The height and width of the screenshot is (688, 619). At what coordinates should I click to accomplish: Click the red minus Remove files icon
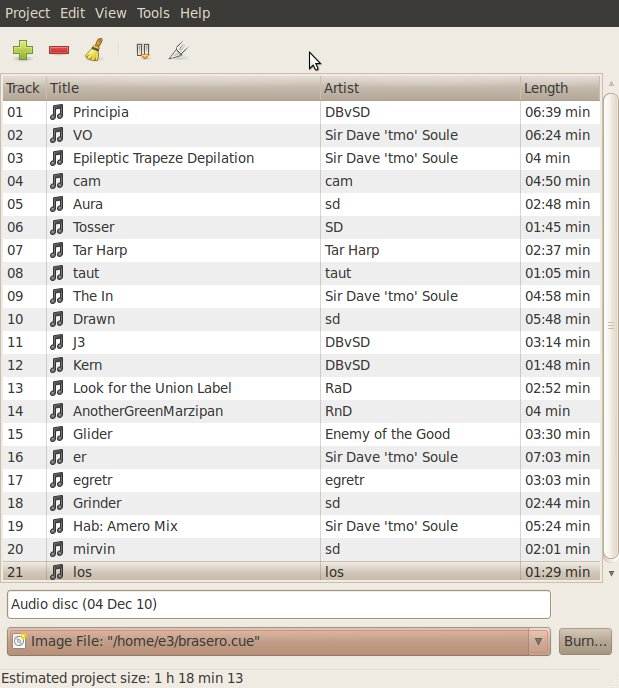tap(59, 50)
